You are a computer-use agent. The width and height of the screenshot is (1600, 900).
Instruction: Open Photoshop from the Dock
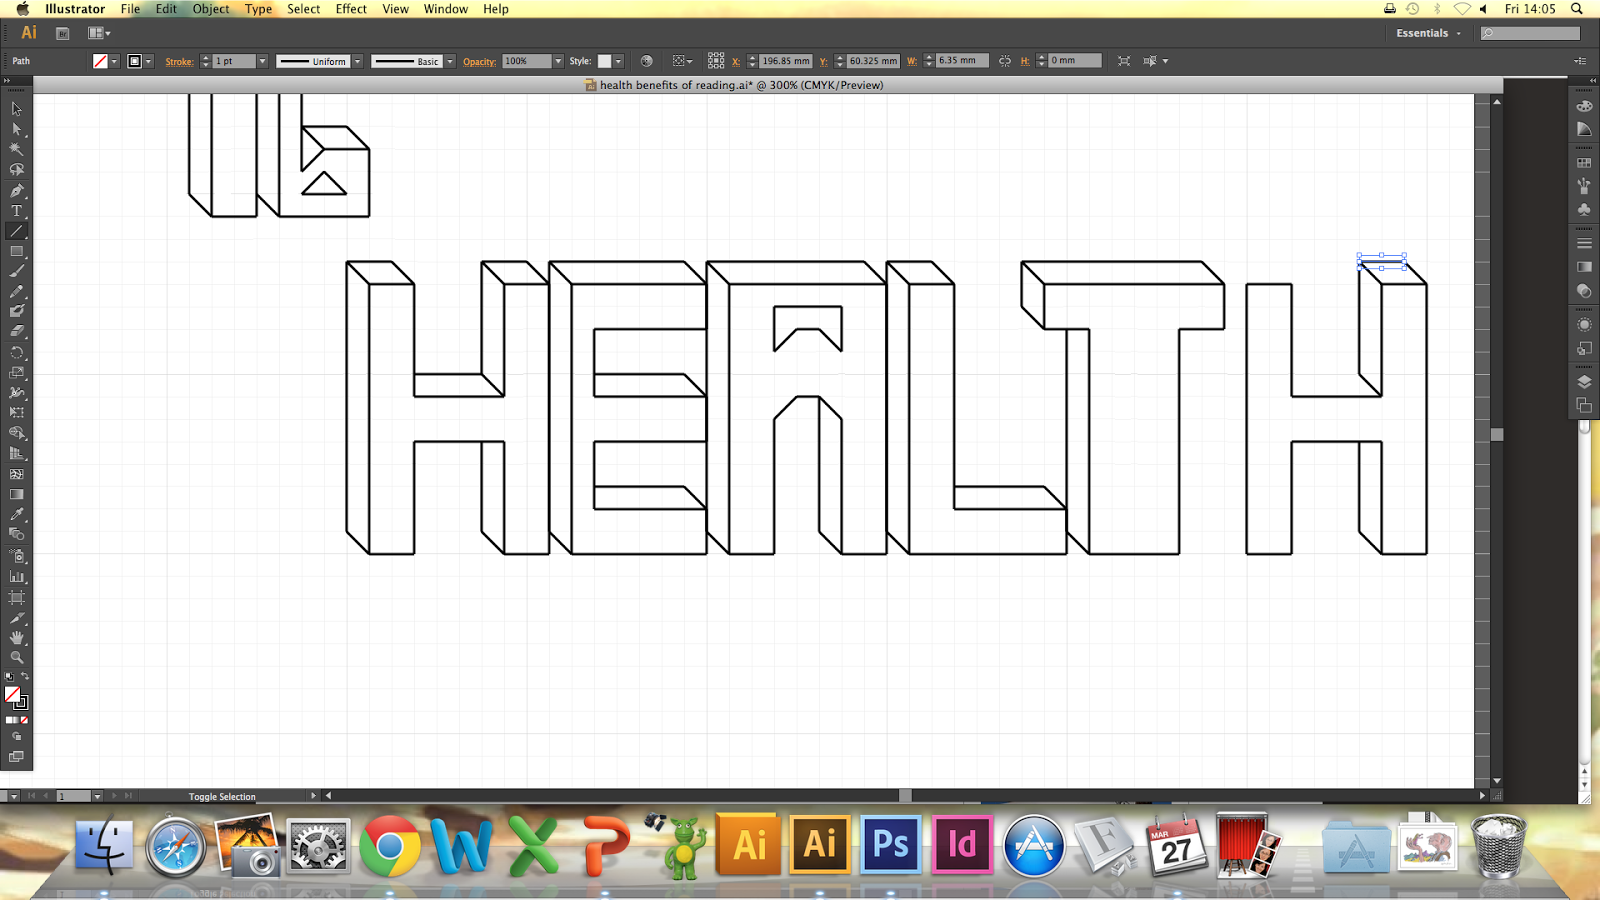tap(890, 844)
